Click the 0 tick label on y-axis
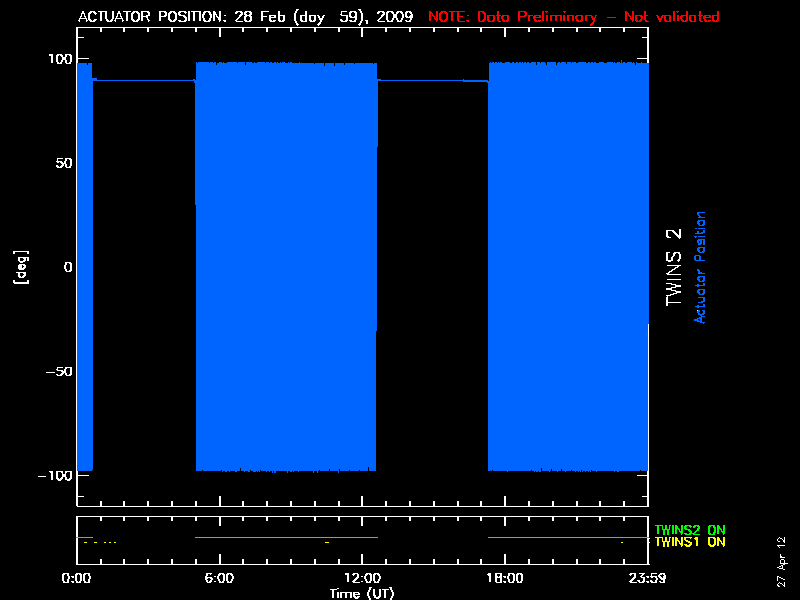Image resolution: width=800 pixels, height=600 pixels. pos(68,267)
